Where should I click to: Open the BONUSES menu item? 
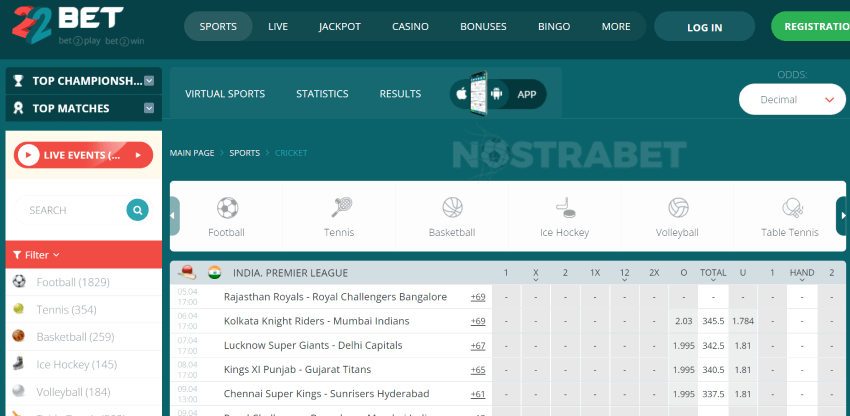(483, 27)
